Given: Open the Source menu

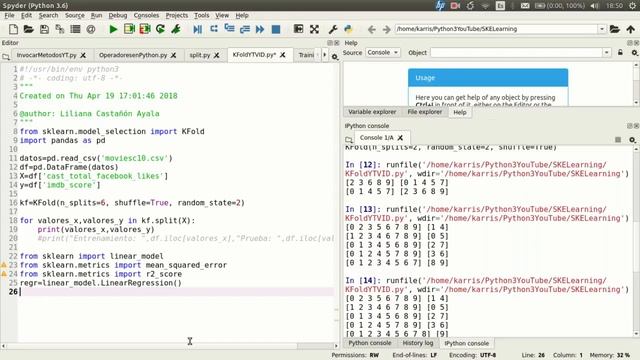Looking at the screenshot, I should tap(75, 15).
